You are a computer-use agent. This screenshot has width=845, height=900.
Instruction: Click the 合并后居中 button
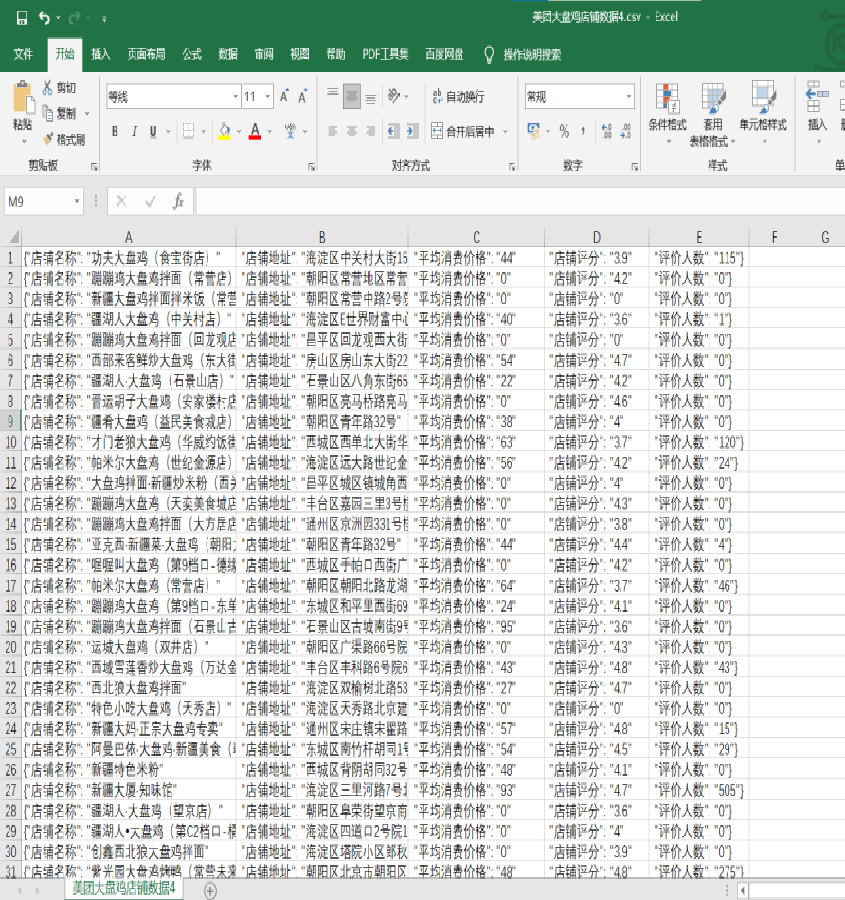[x=463, y=131]
